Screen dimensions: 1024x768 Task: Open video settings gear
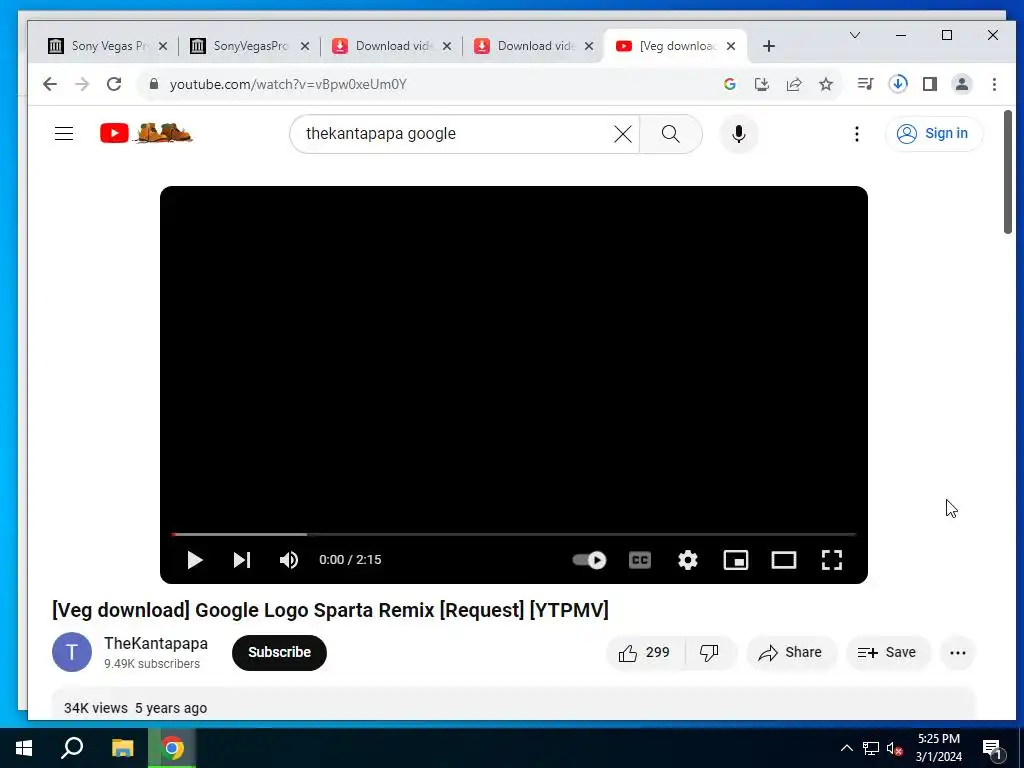click(688, 560)
